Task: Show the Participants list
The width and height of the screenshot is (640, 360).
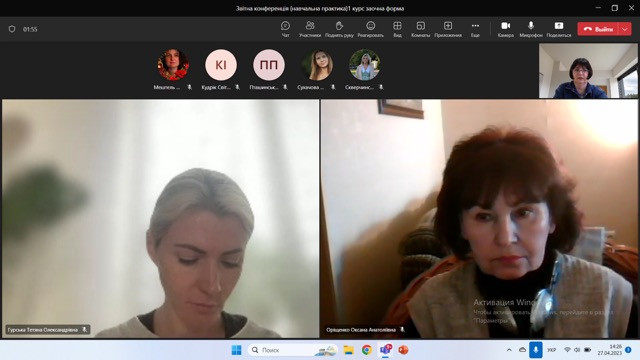Action: tap(310, 29)
